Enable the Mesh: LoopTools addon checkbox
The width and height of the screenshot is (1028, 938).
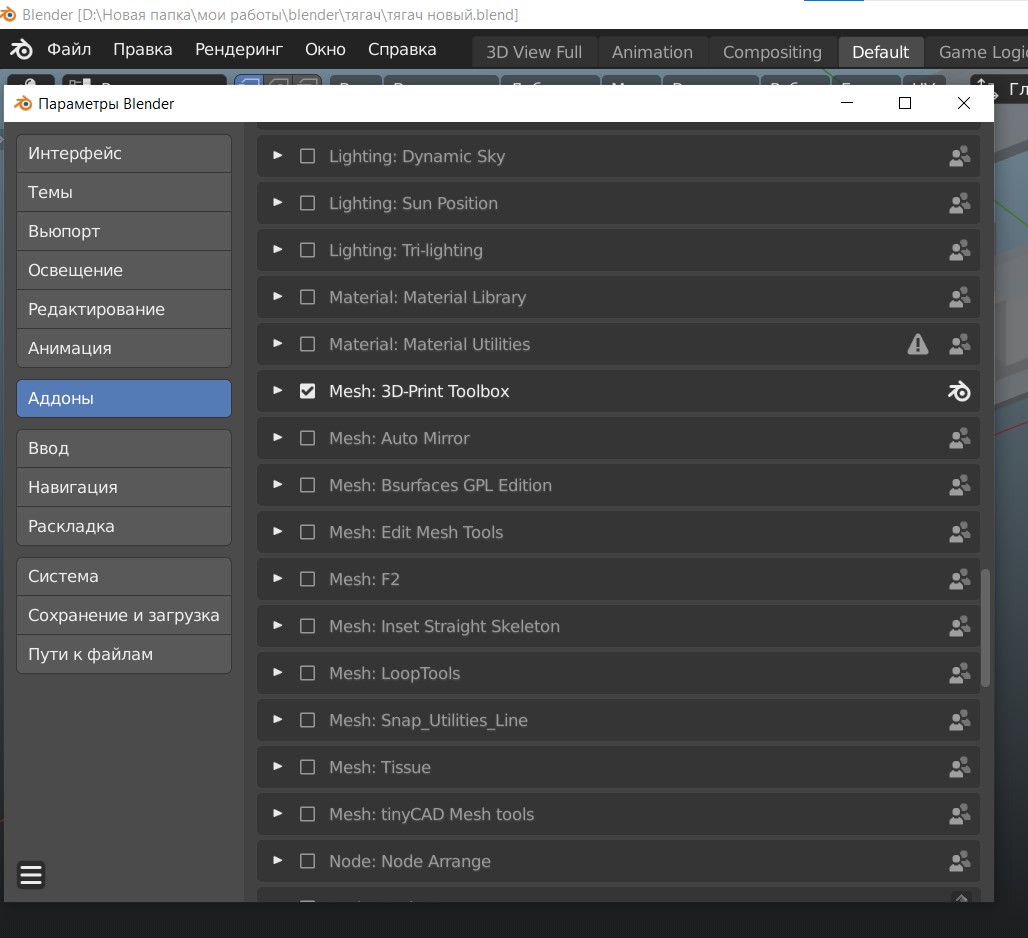308,673
